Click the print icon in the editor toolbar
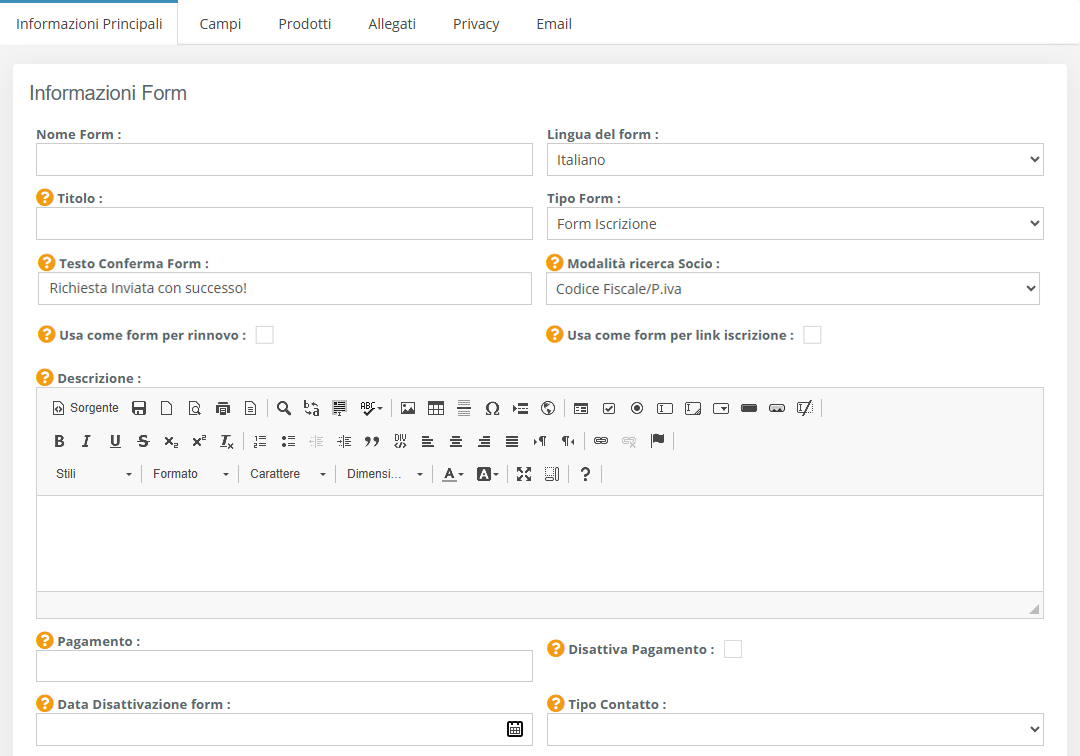This screenshot has height=756, width=1080. [x=223, y=408]
